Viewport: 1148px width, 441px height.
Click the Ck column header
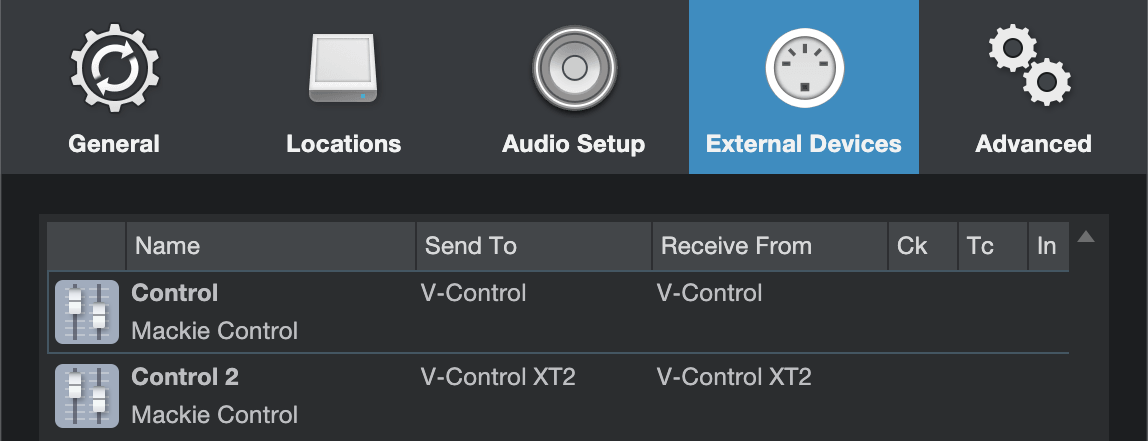click(x=912, y=246)
